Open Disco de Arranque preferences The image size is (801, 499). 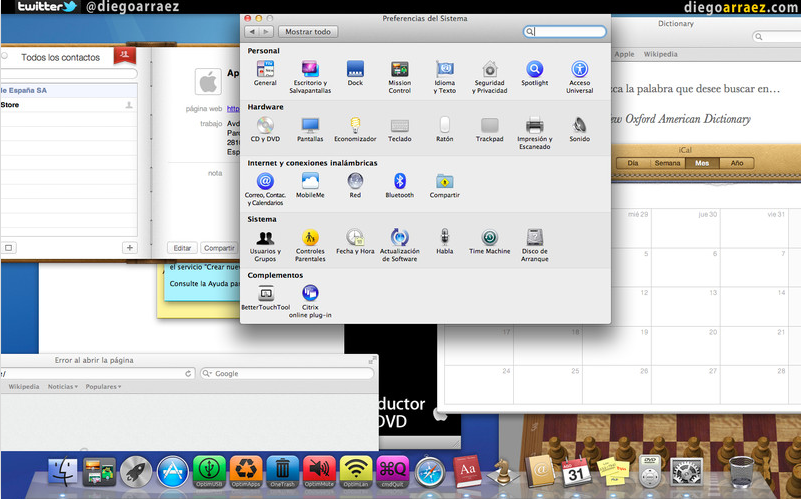(534, 245)
